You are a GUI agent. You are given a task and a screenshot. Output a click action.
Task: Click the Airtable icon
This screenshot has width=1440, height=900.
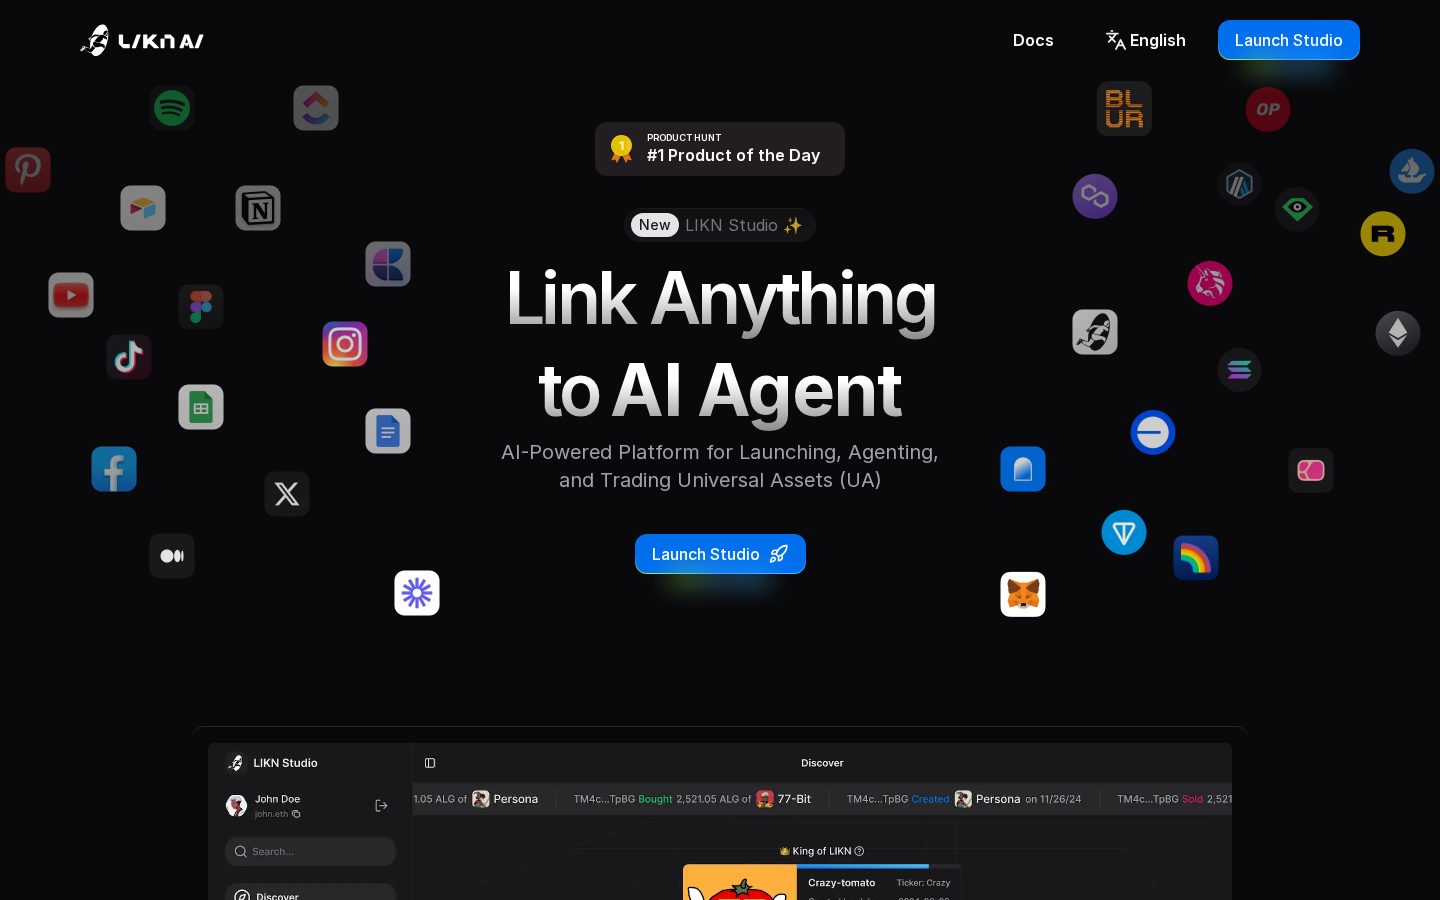(x=143, y=208)
